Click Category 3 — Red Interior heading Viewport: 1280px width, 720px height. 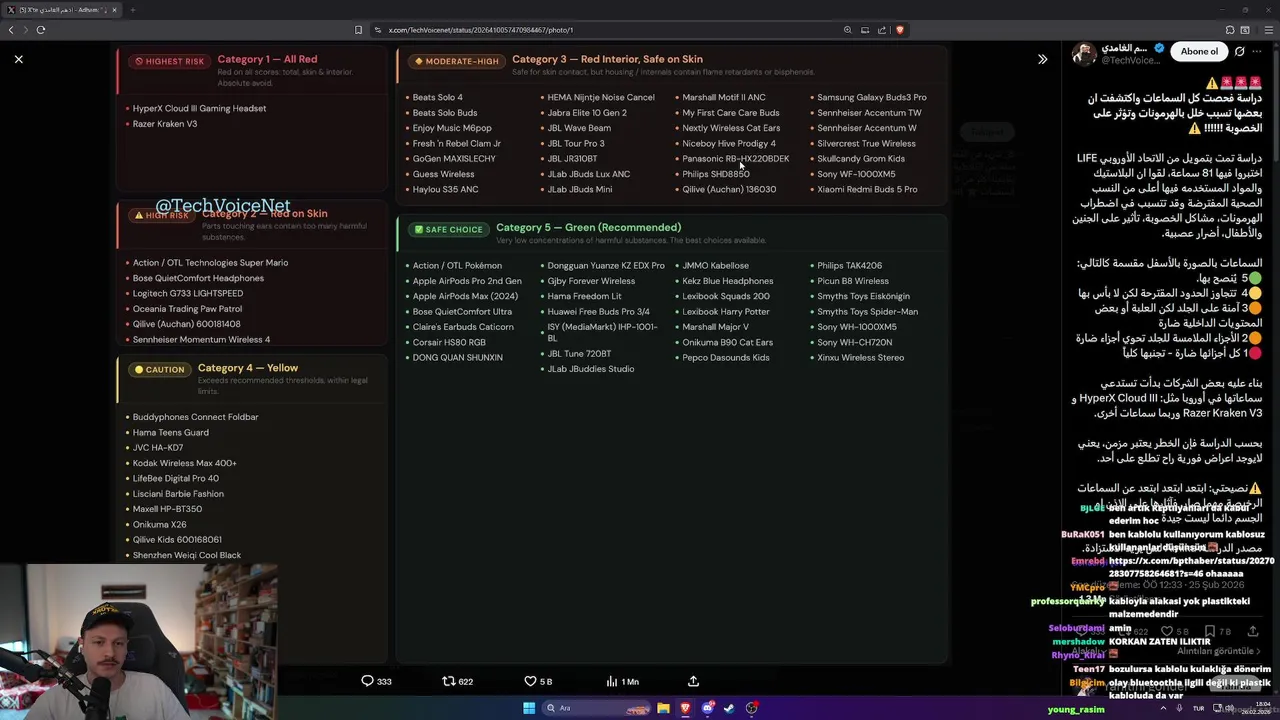607,59
